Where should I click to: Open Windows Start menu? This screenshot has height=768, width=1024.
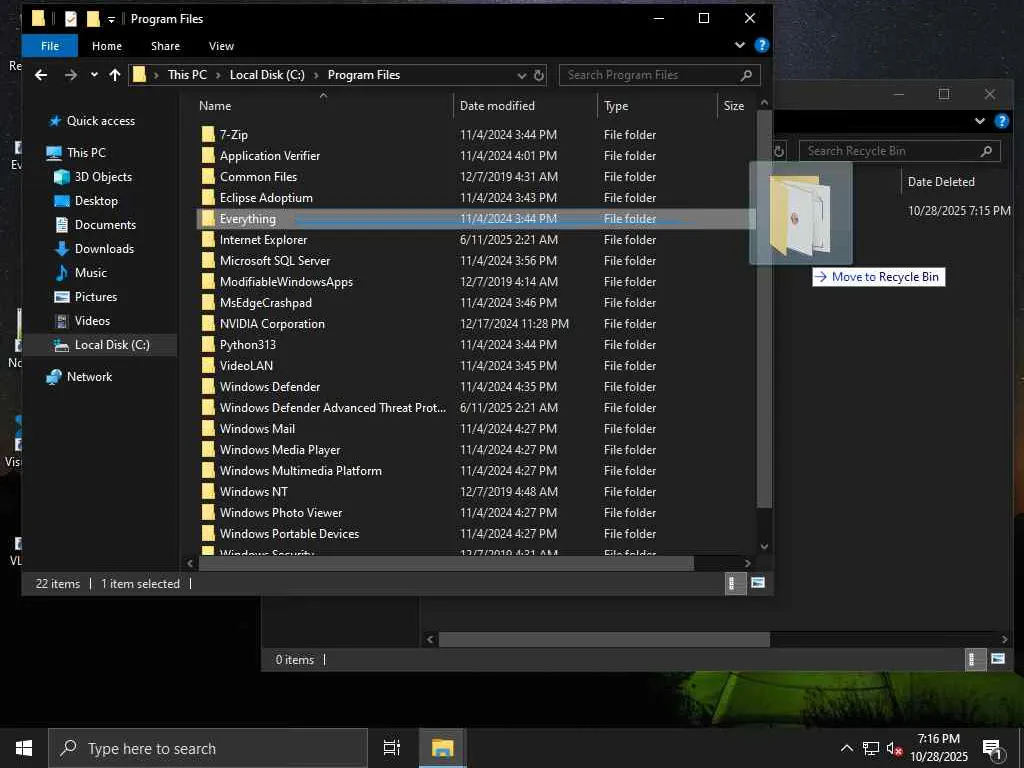[24, 748]
